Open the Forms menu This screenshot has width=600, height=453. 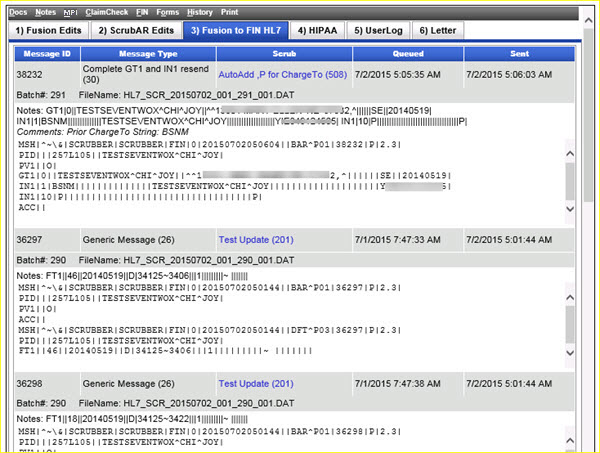[x=170, y=12]
